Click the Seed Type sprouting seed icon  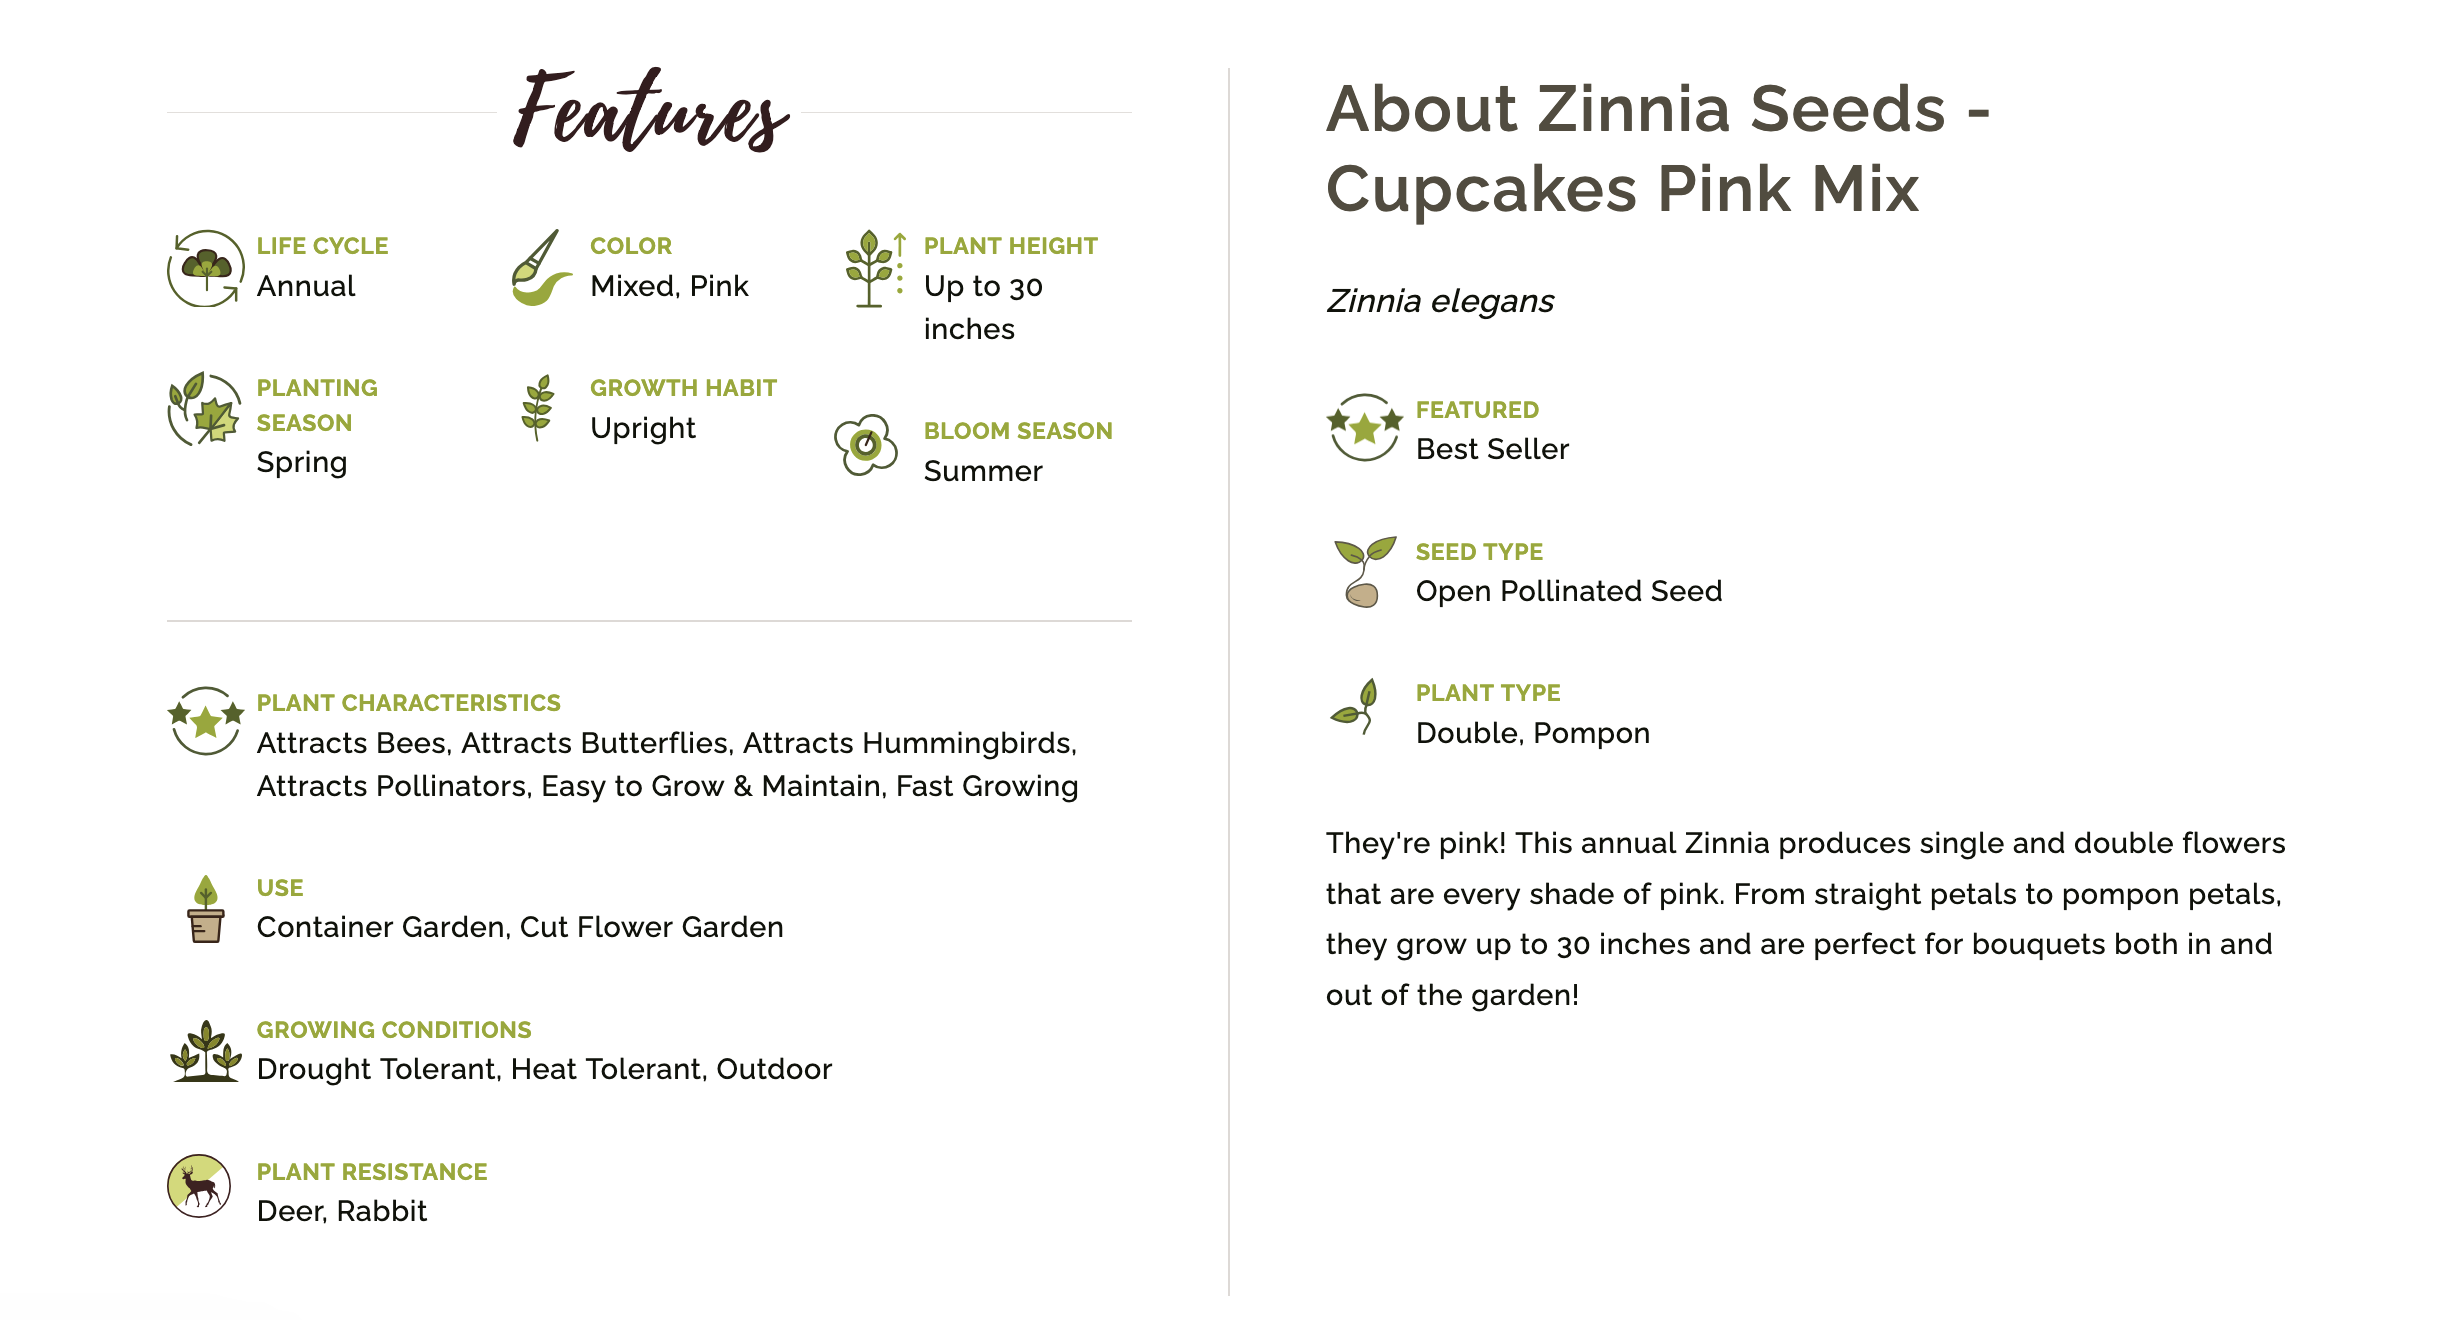[x=1364, y=572]
